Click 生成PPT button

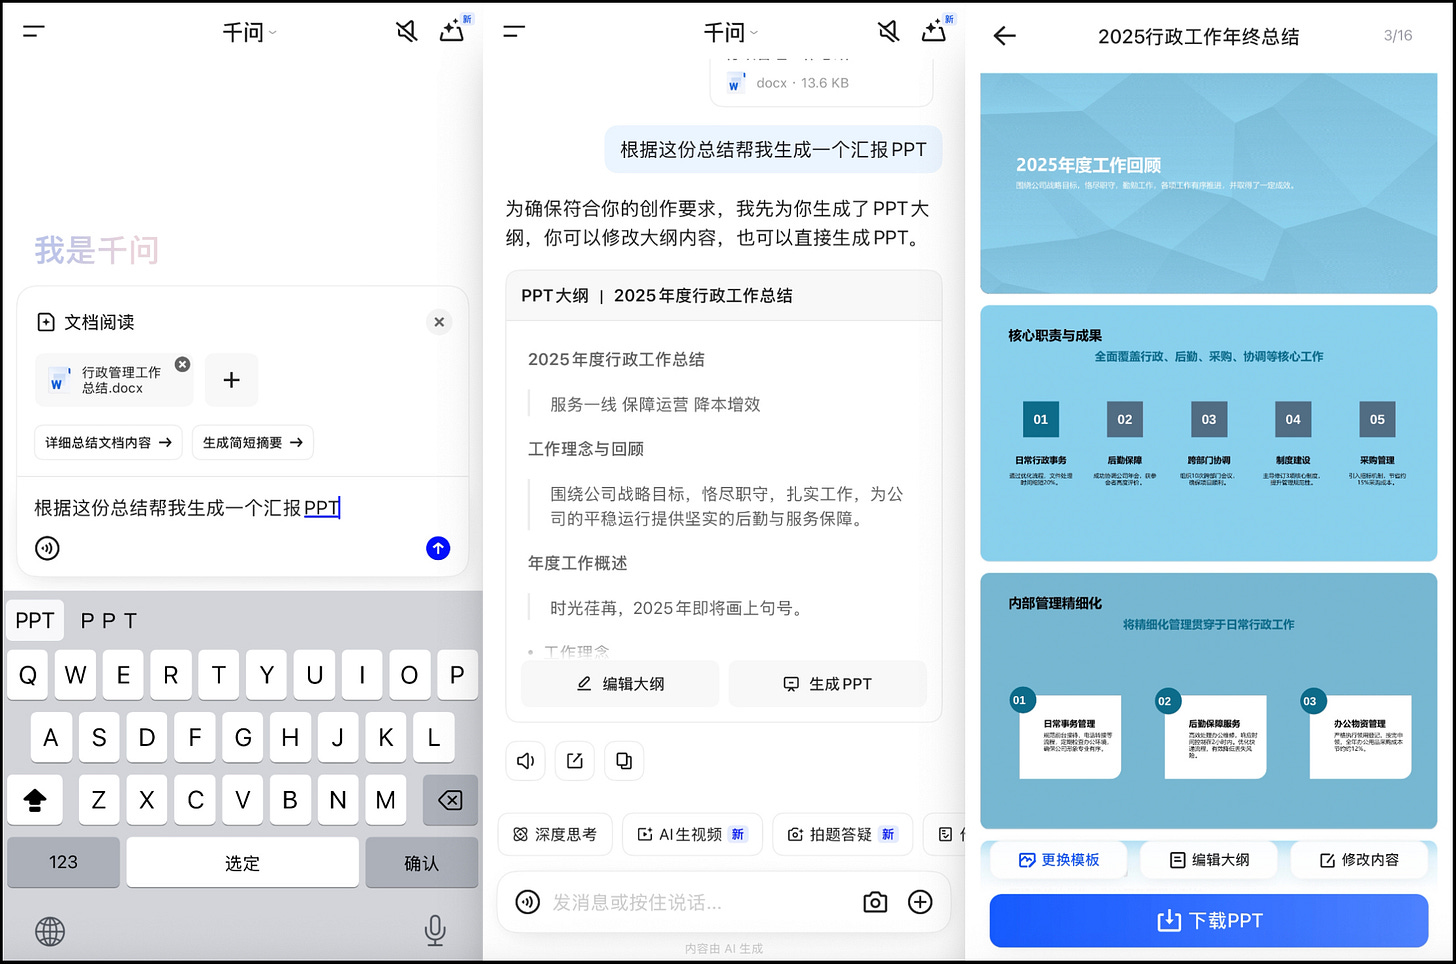click(827, 684)
